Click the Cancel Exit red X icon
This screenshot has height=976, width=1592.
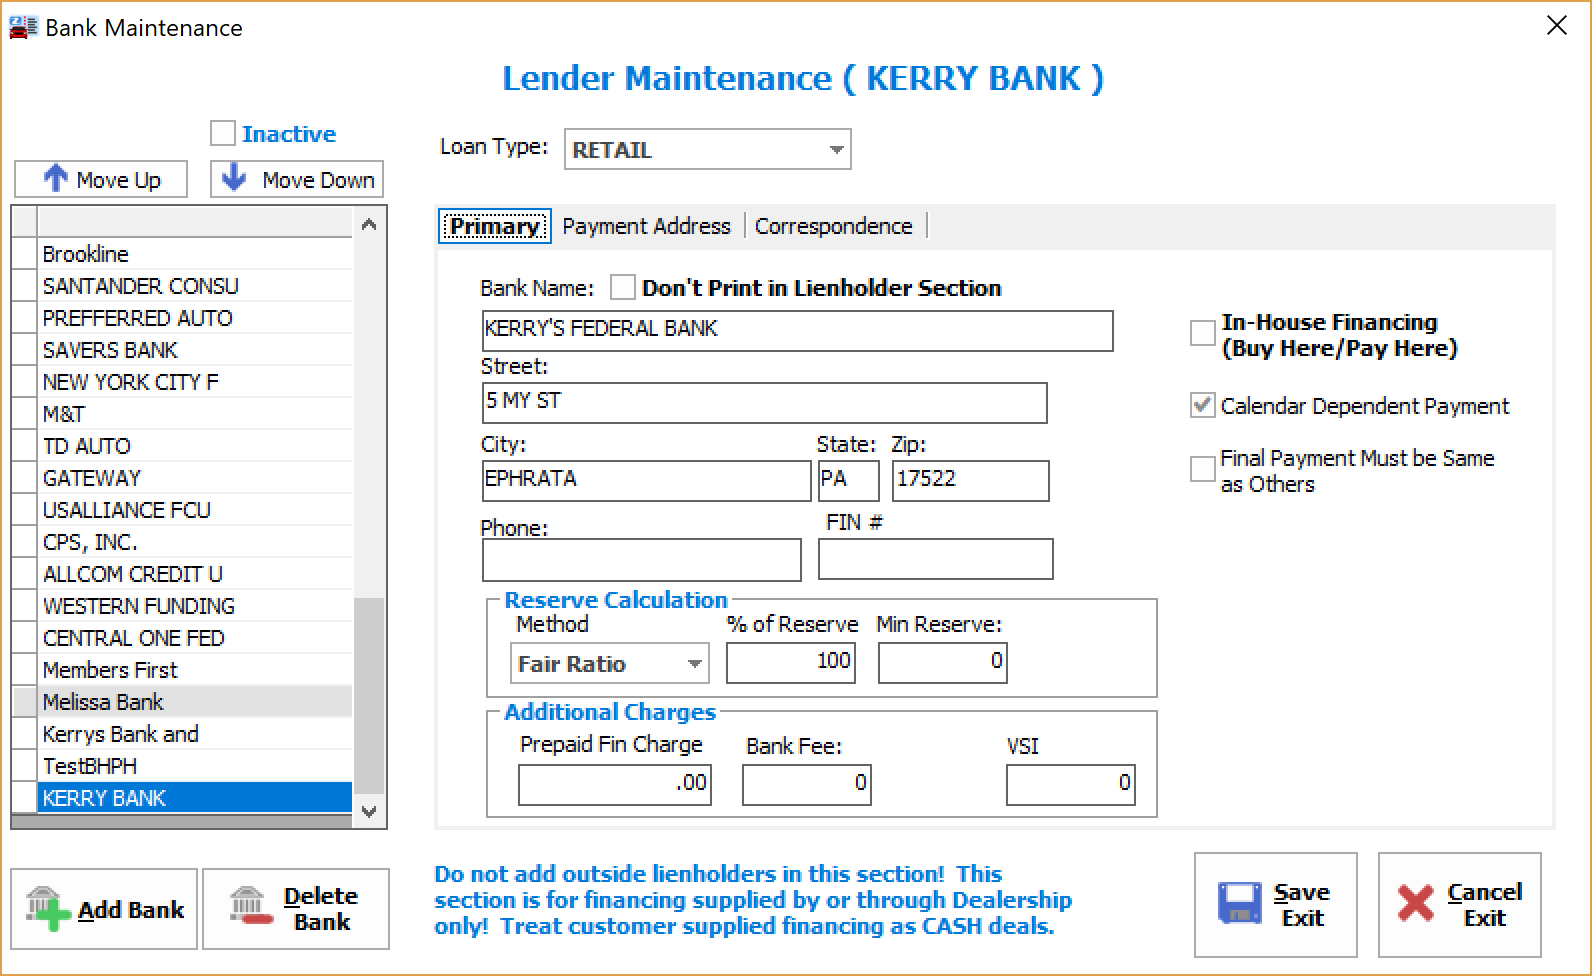click(x=1416, y=904)
